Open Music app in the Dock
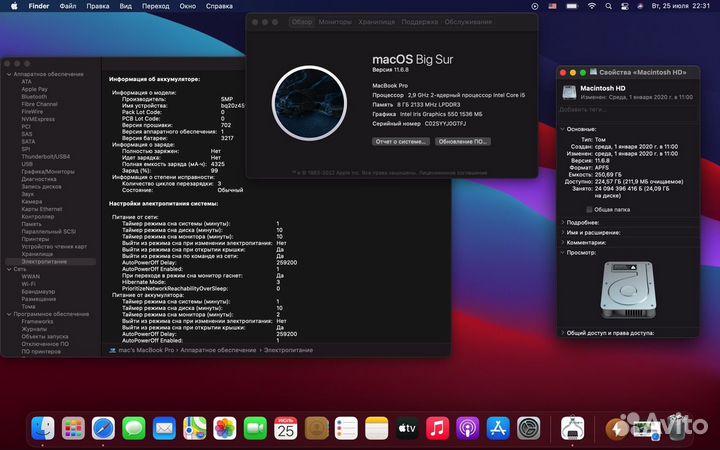 437,428
